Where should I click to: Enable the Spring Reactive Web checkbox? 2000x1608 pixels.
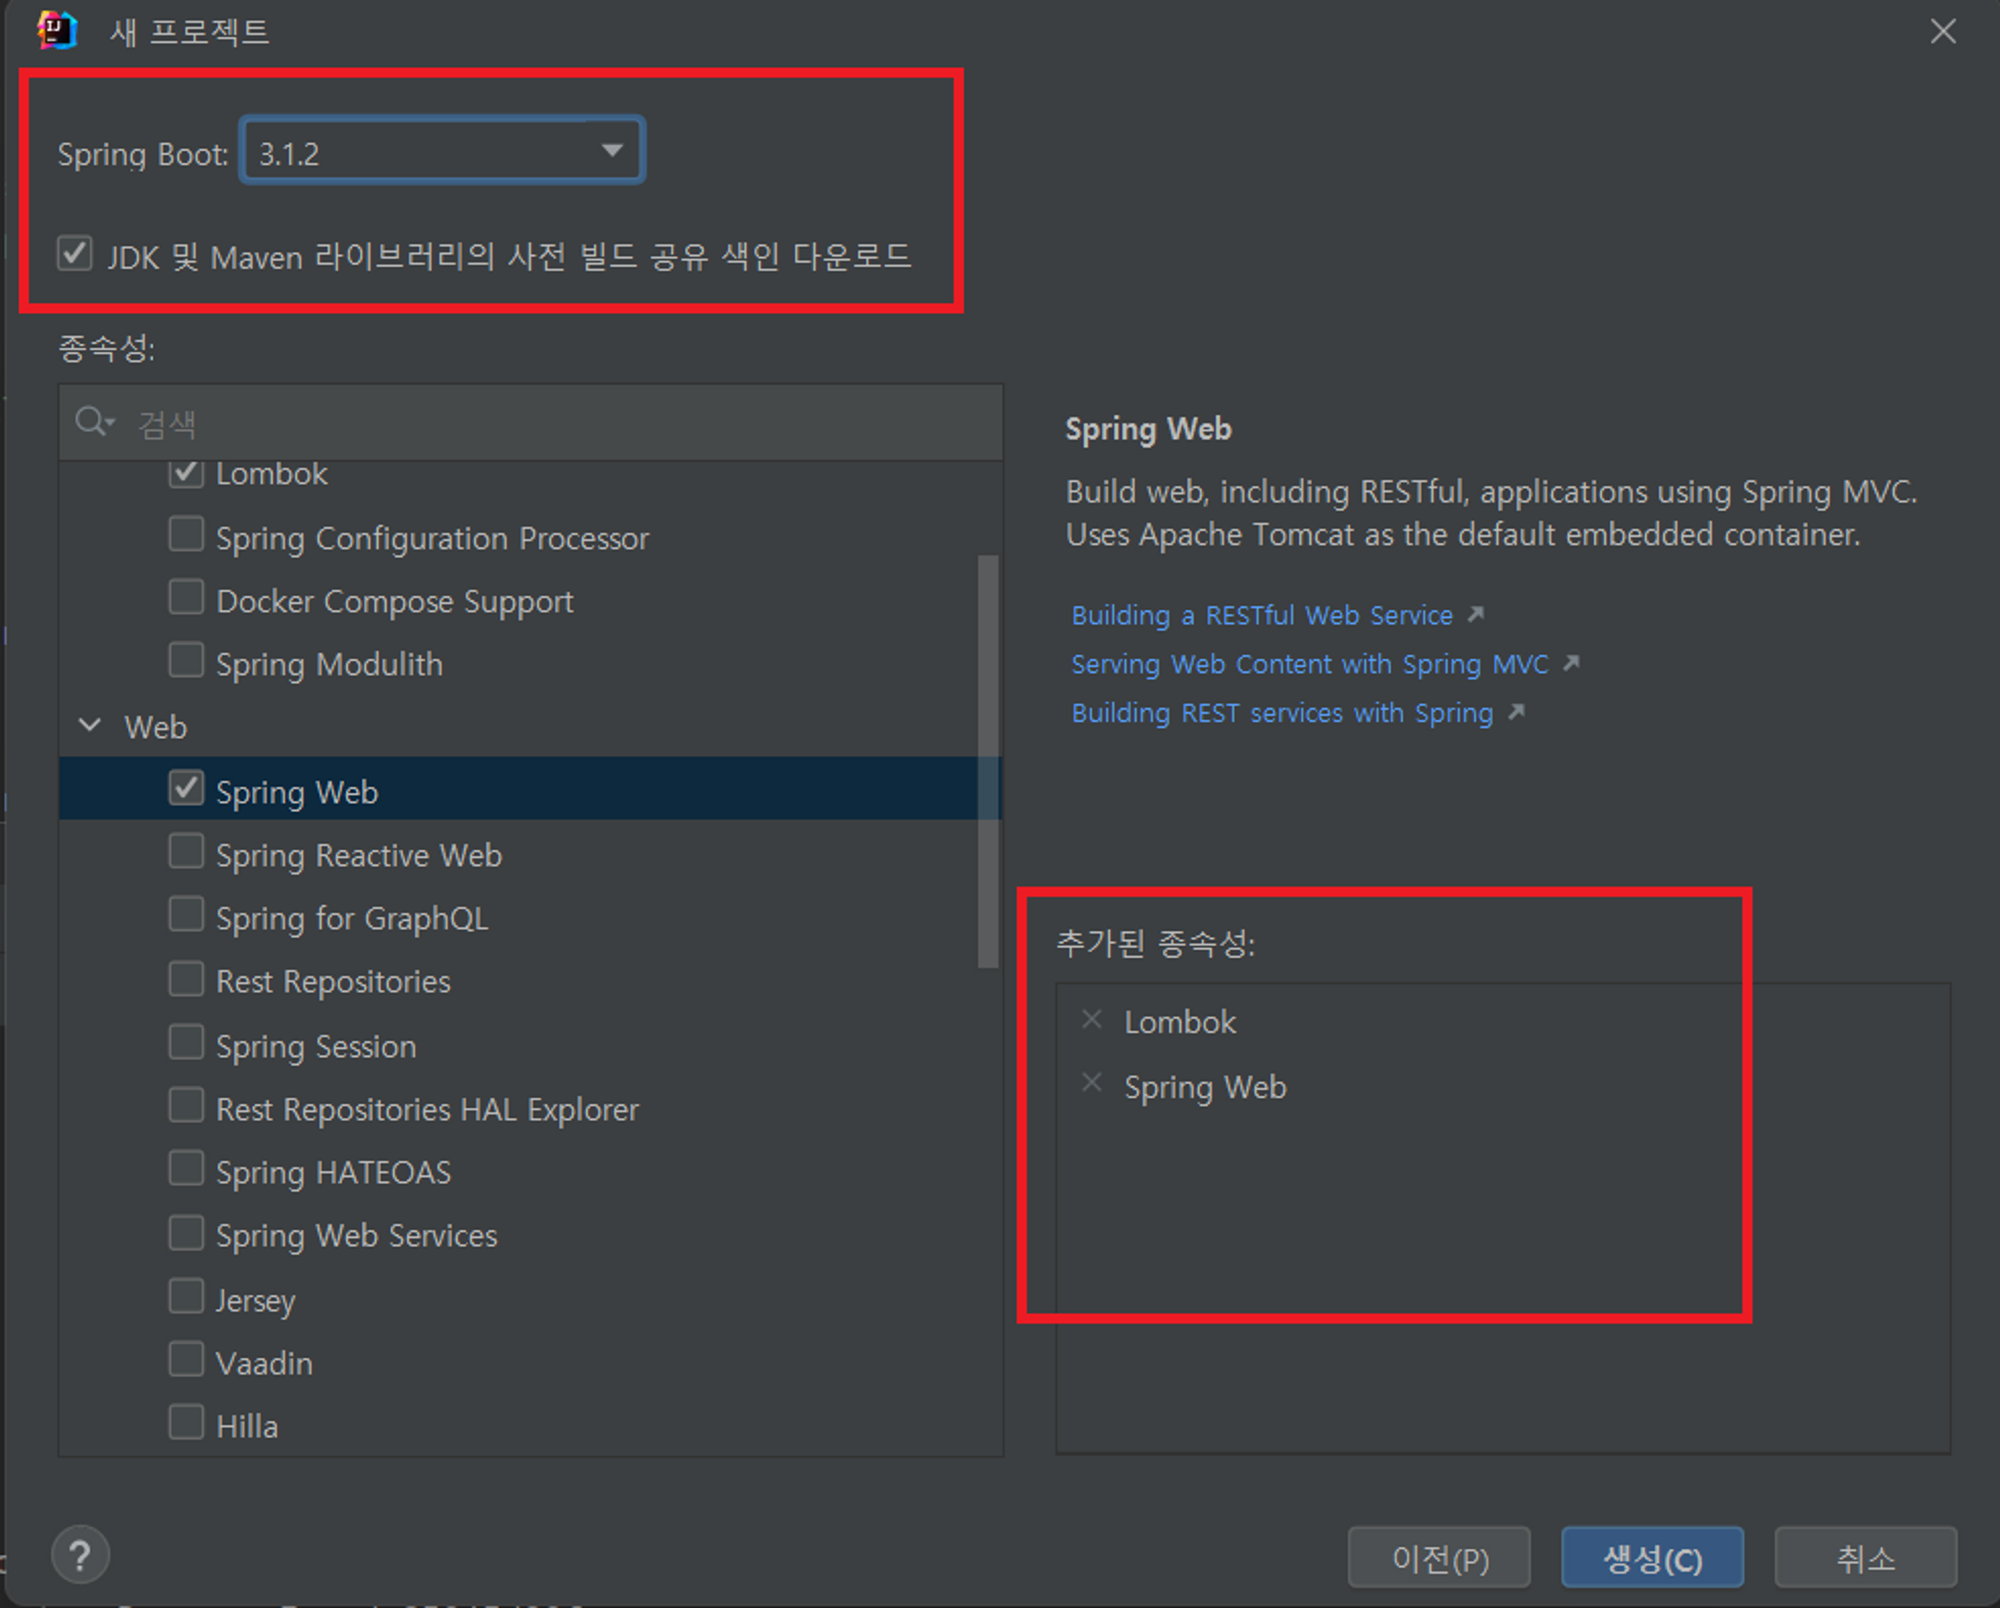[186, 852]
